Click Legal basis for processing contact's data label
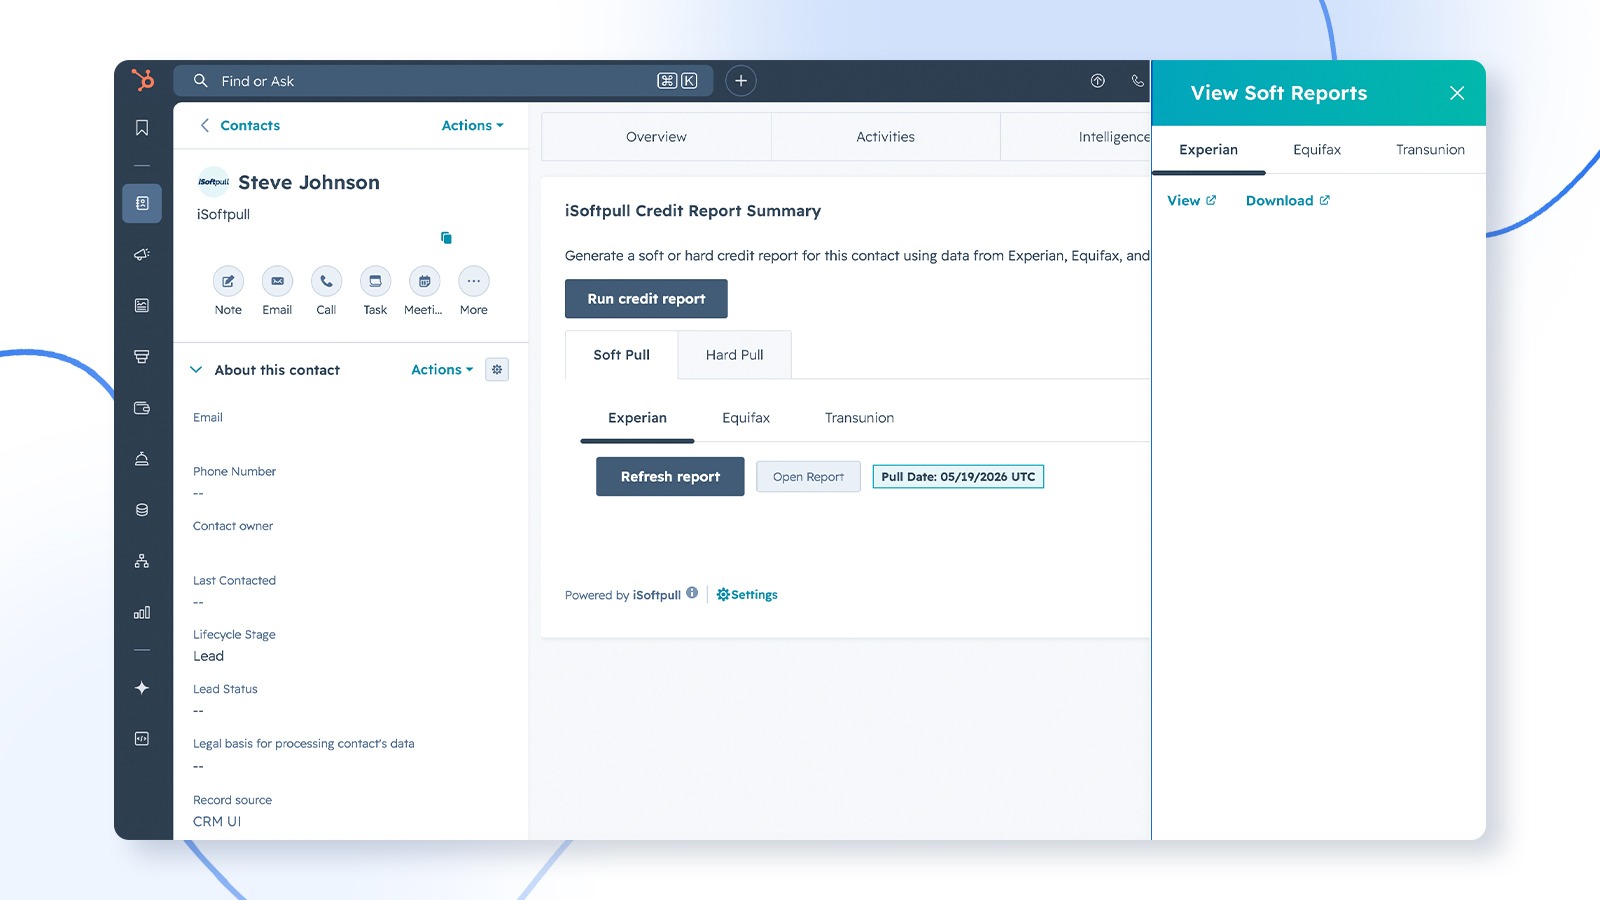 coord(303,744)
